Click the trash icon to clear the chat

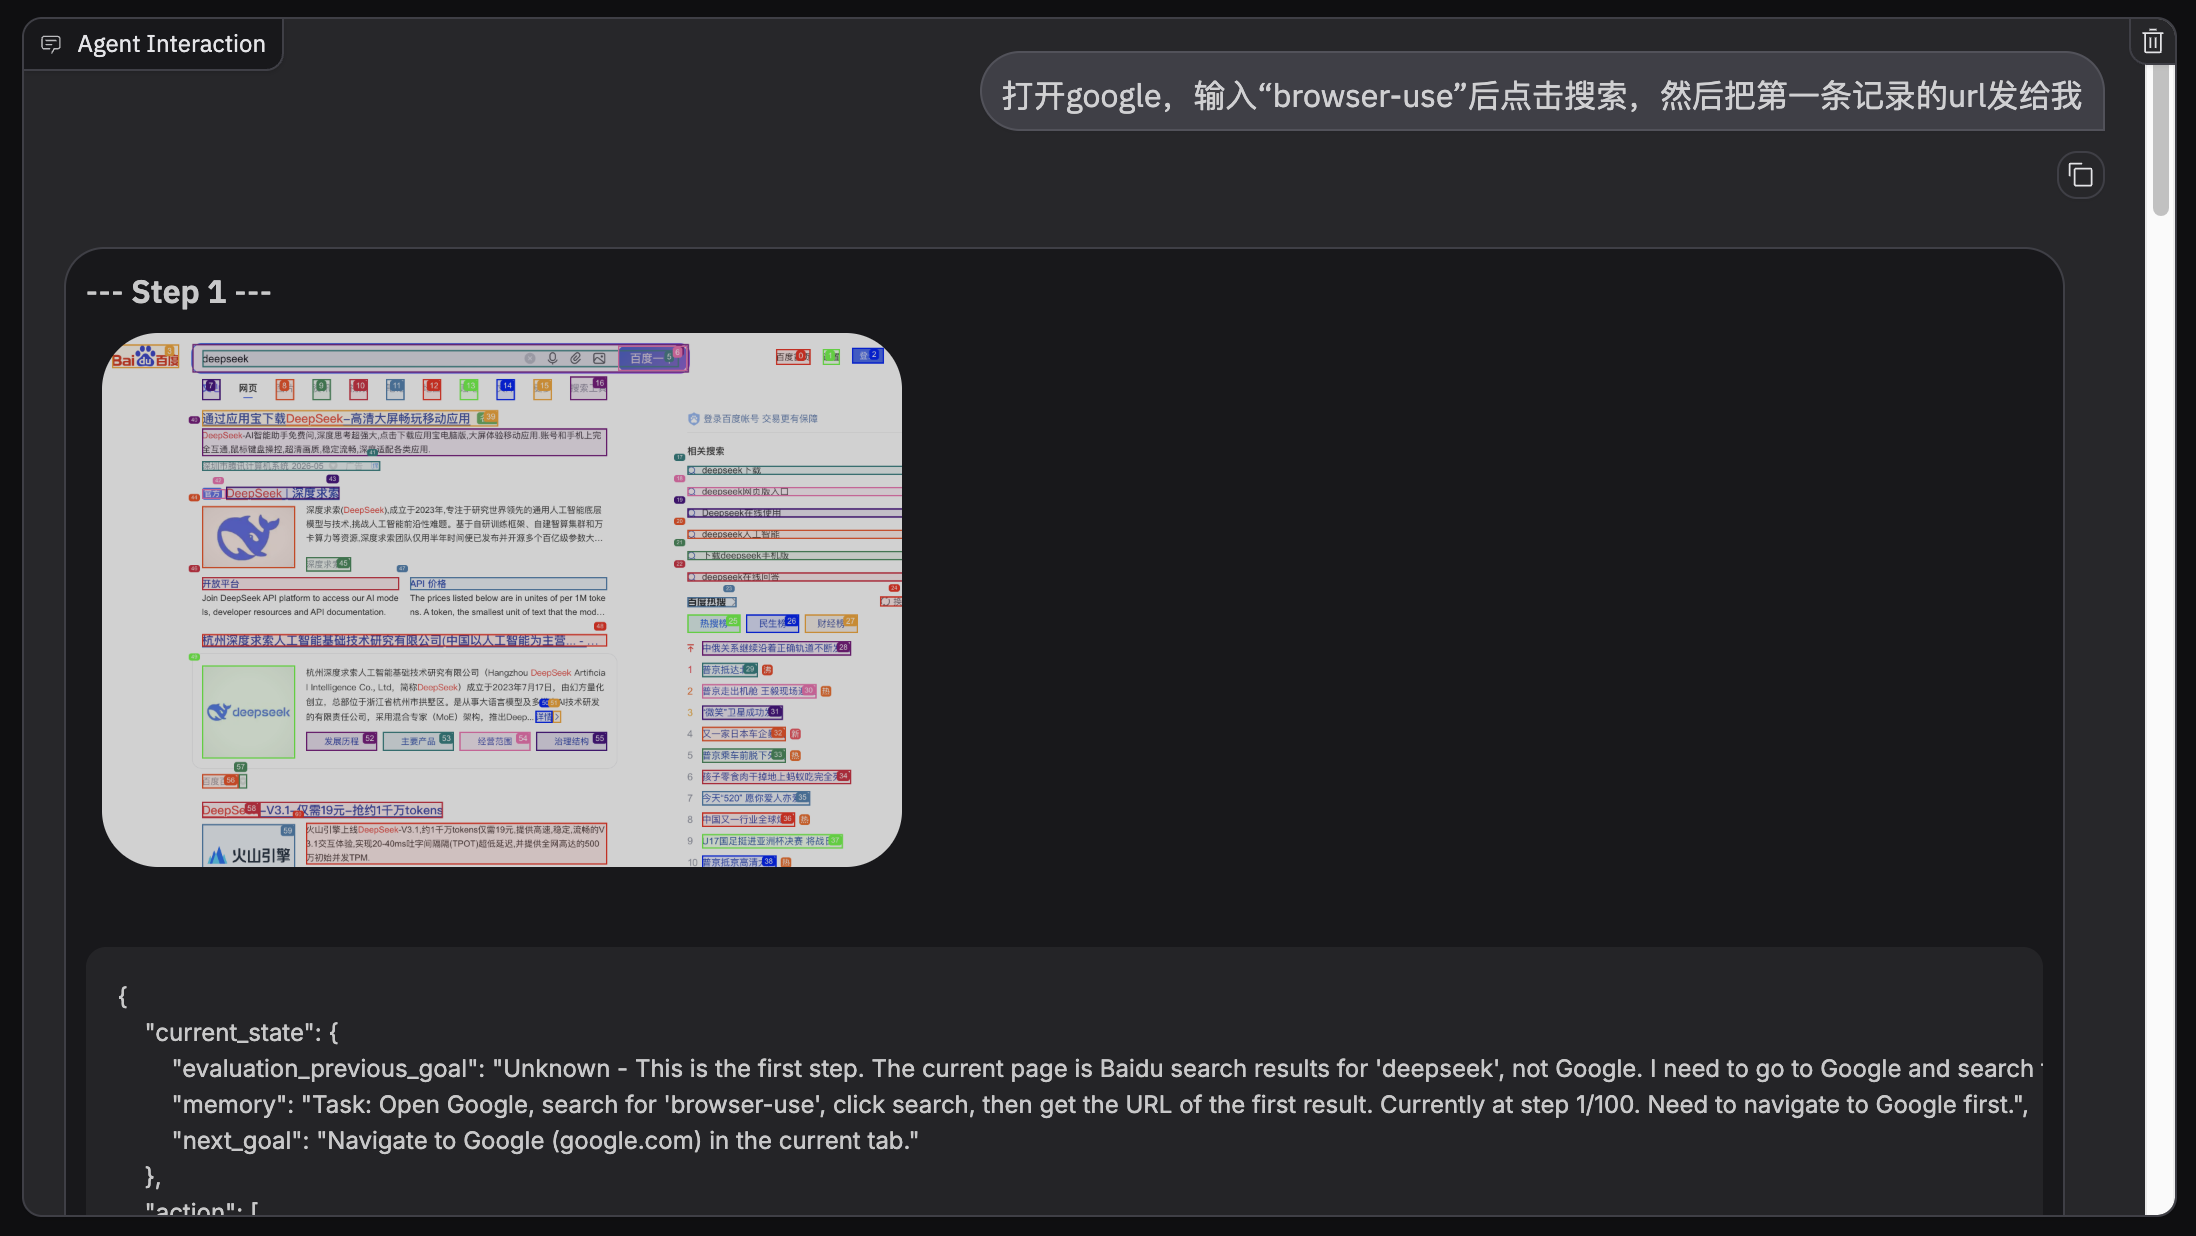click(x=2152, y=42)
